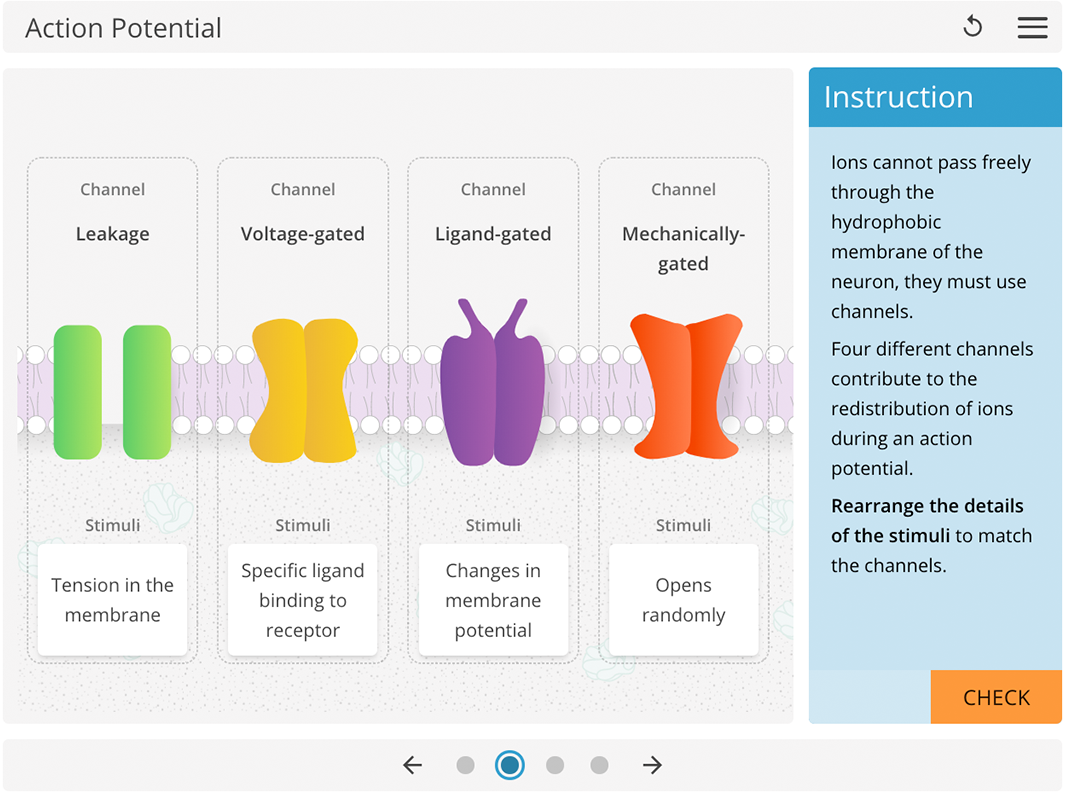Click the reset icon in the top bar

click(972, 27)
